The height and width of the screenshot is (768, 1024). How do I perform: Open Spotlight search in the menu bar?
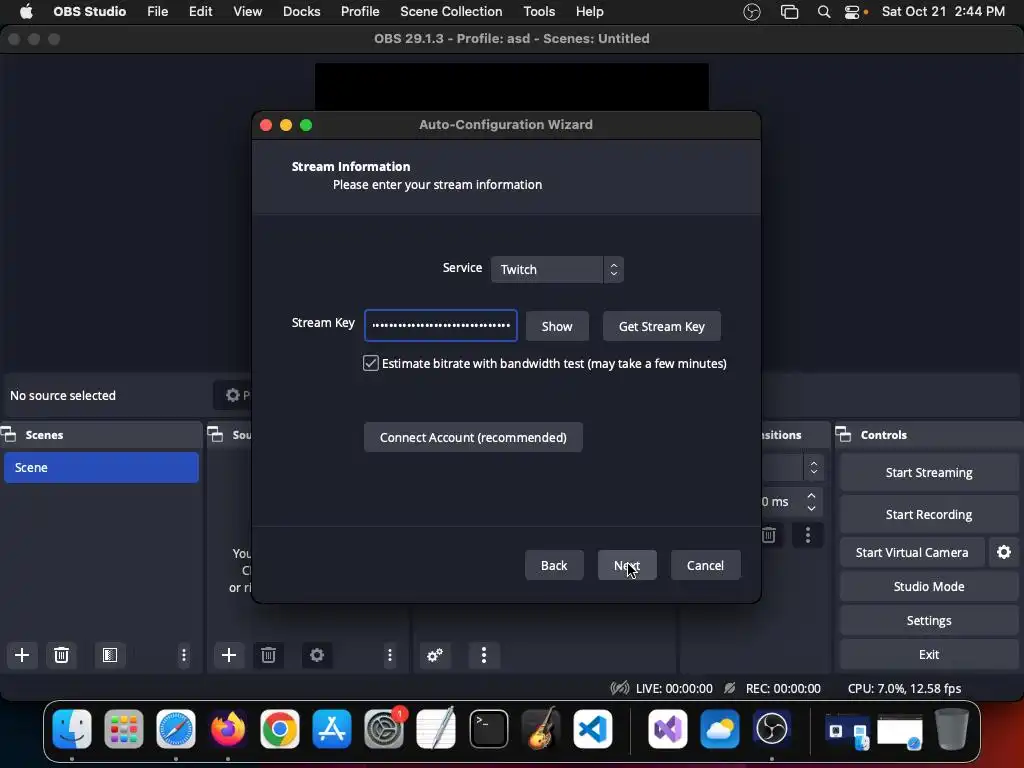click(824, 12)
